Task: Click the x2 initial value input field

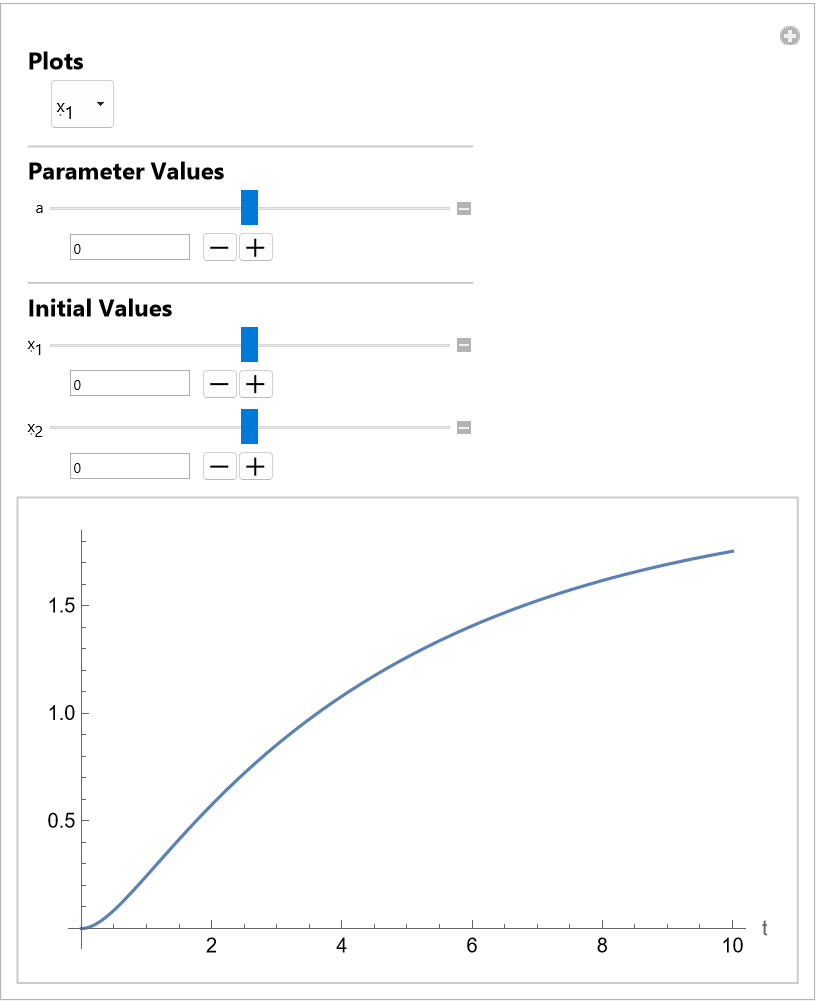Action: click(130, 466)
